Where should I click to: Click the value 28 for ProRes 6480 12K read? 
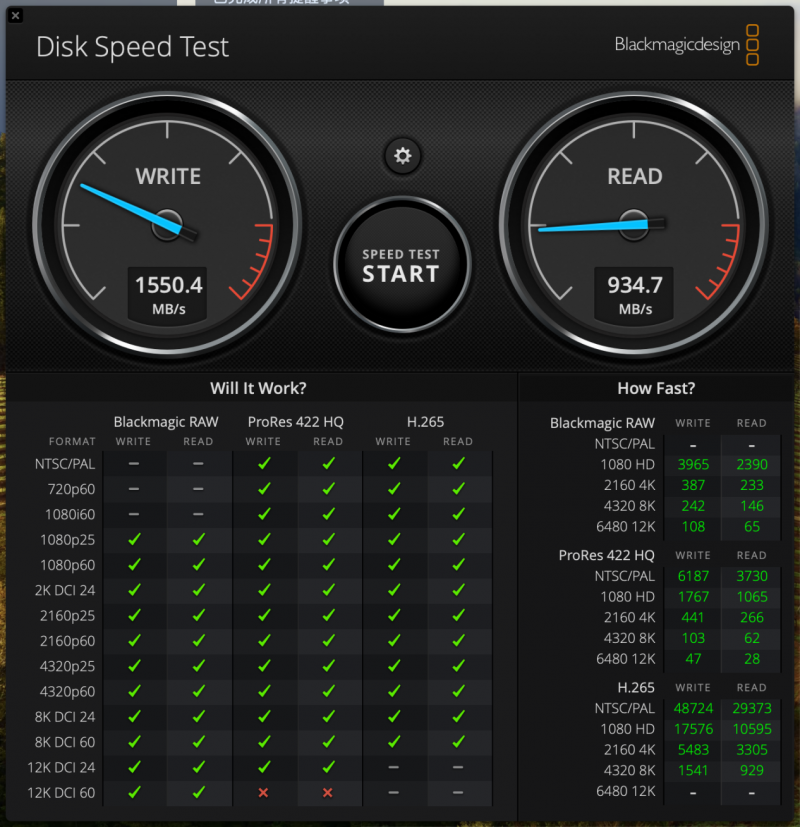[x=751, y=659]
